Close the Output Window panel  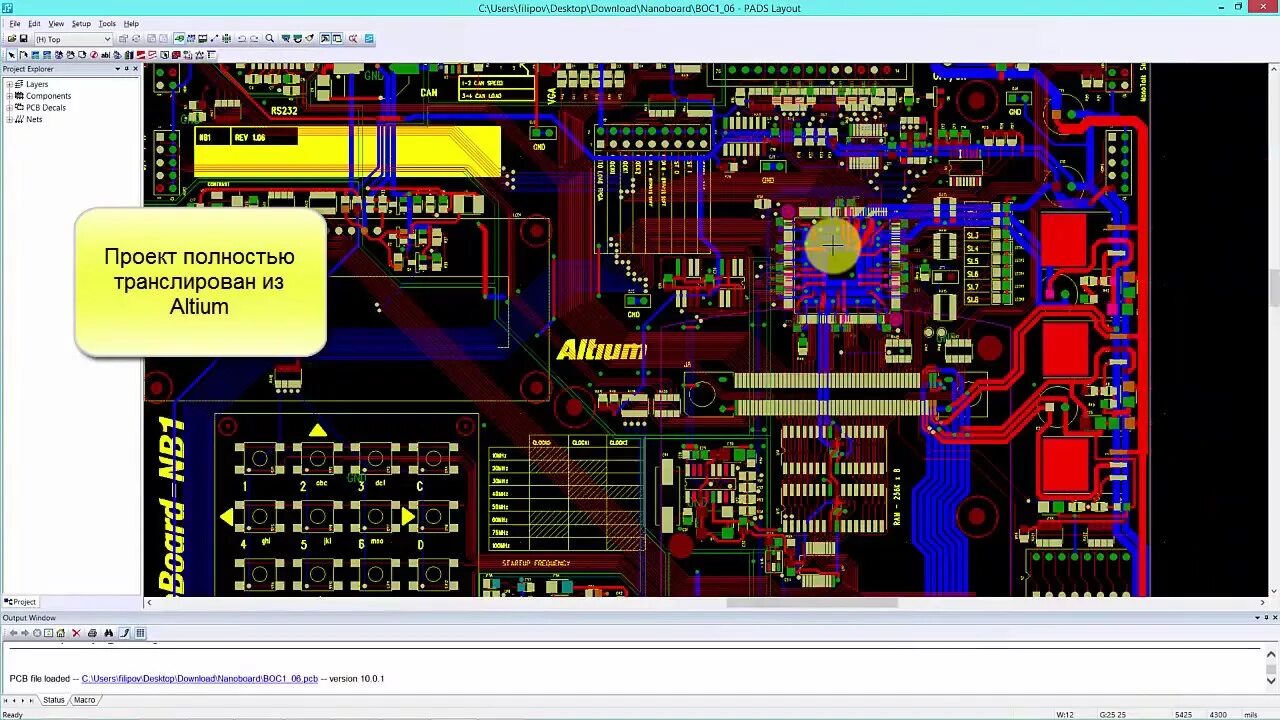(x=1275, y=618)
